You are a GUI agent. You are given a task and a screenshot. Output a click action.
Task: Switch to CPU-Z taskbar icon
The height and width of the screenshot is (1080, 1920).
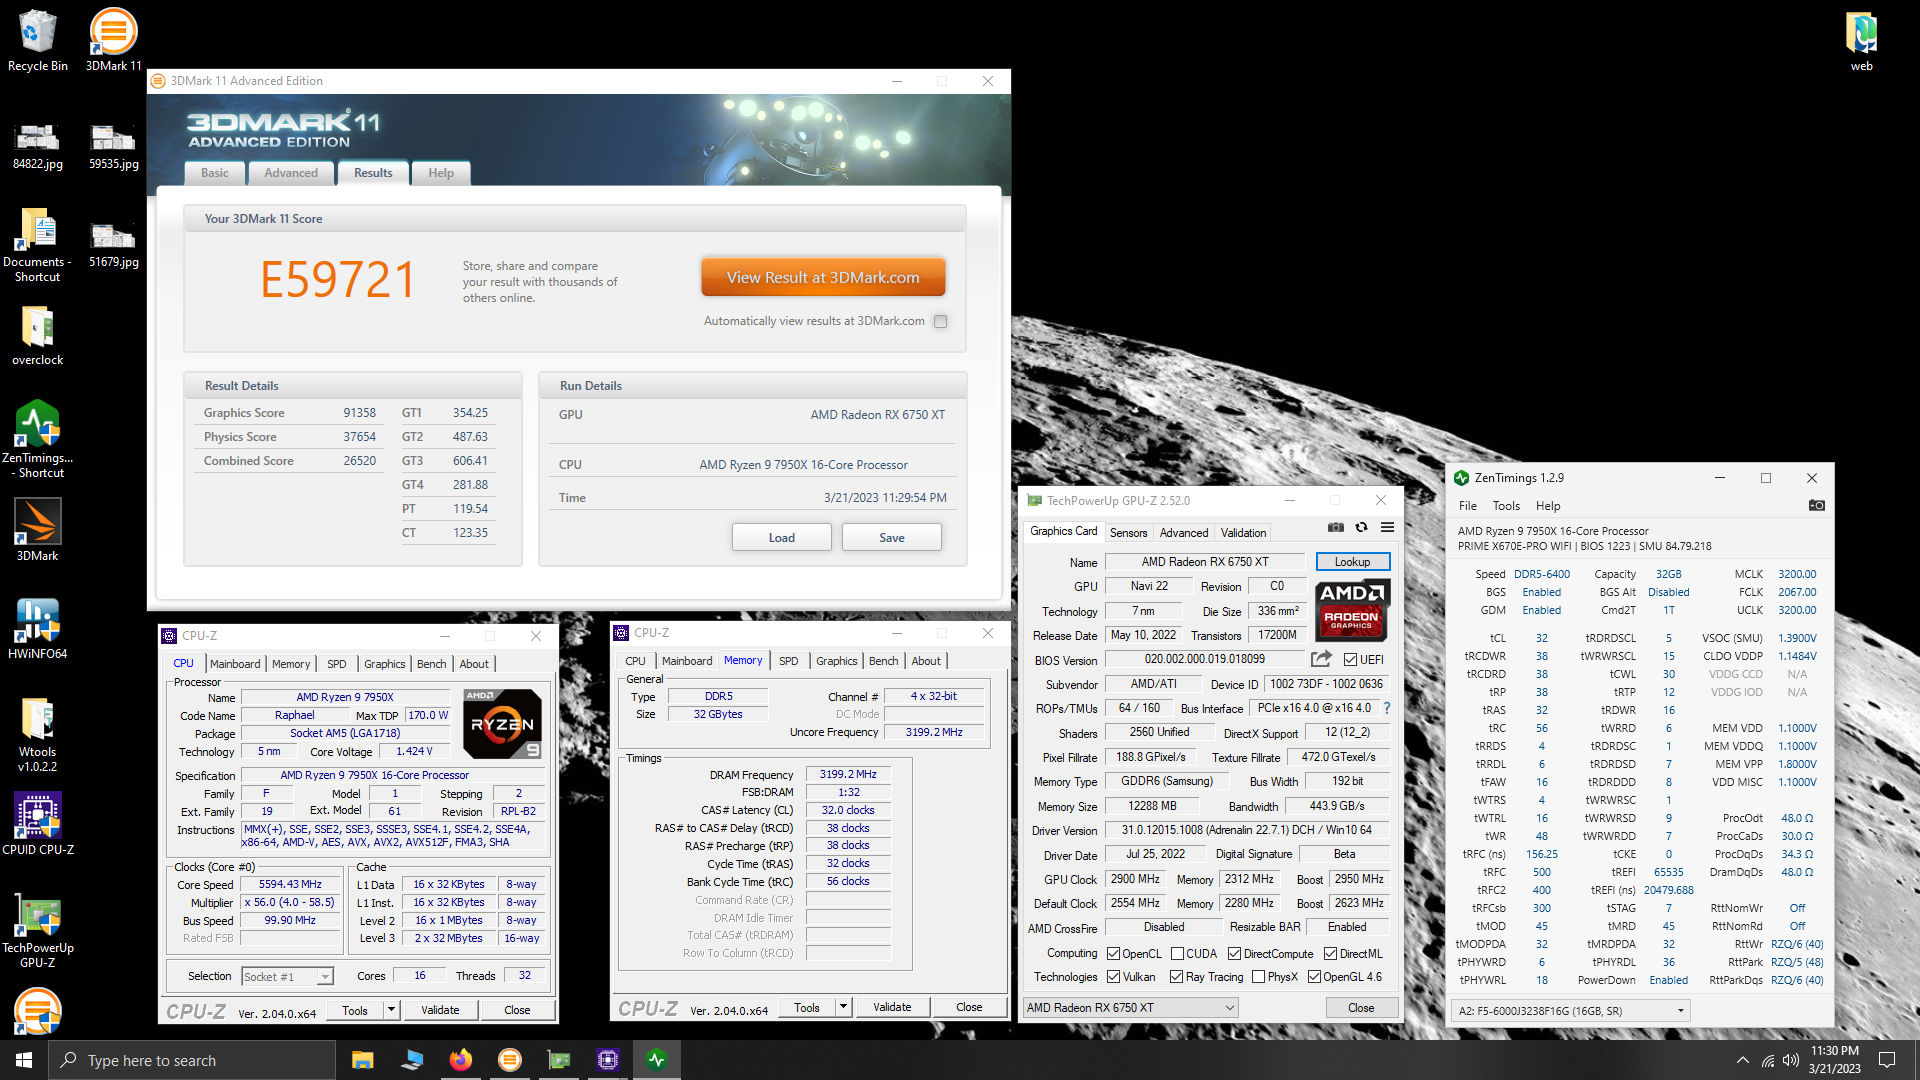coord(607,1060)
